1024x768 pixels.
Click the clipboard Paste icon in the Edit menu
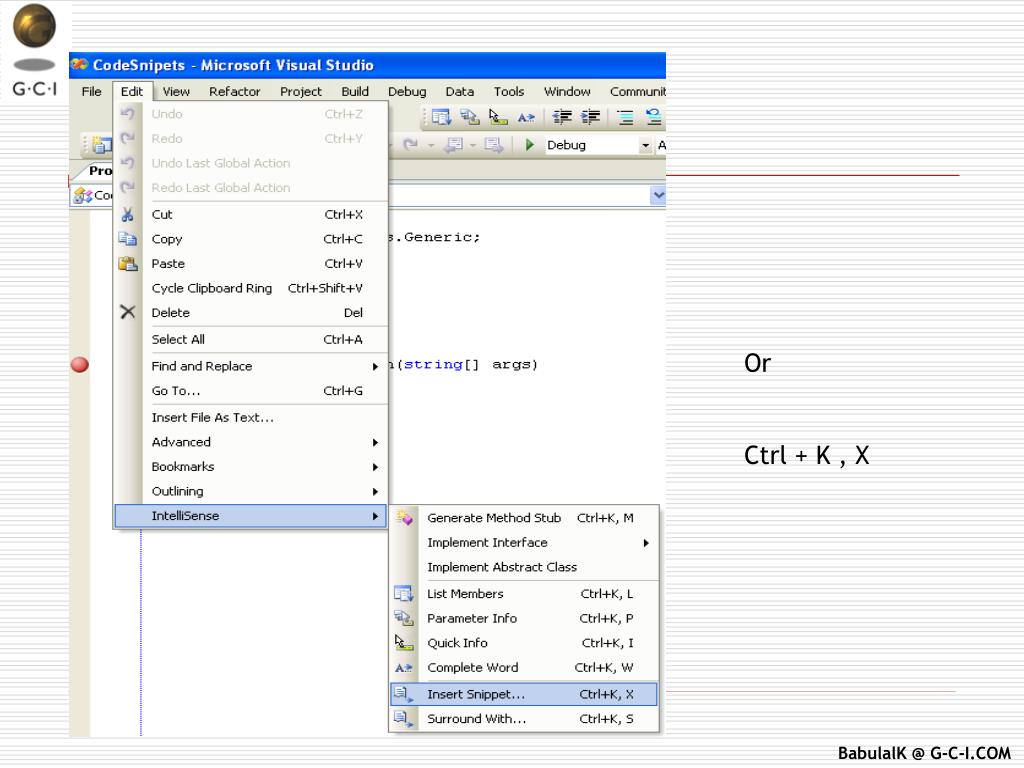[127, 264]
